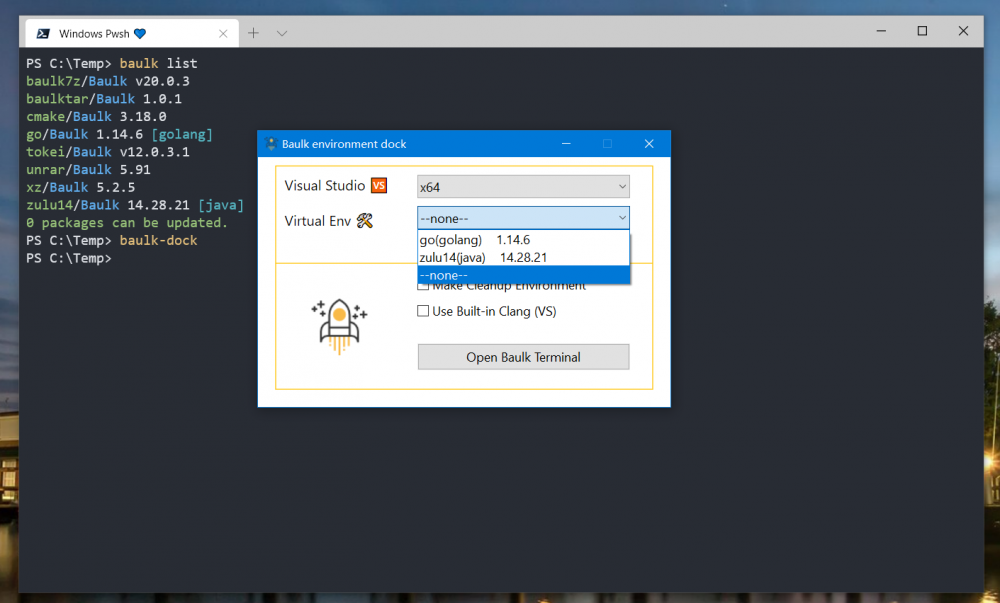Click the 'tokei/Baulk v12.0.3.1' line
Screen dimensions: 1000x603
(x=108, y=152)
